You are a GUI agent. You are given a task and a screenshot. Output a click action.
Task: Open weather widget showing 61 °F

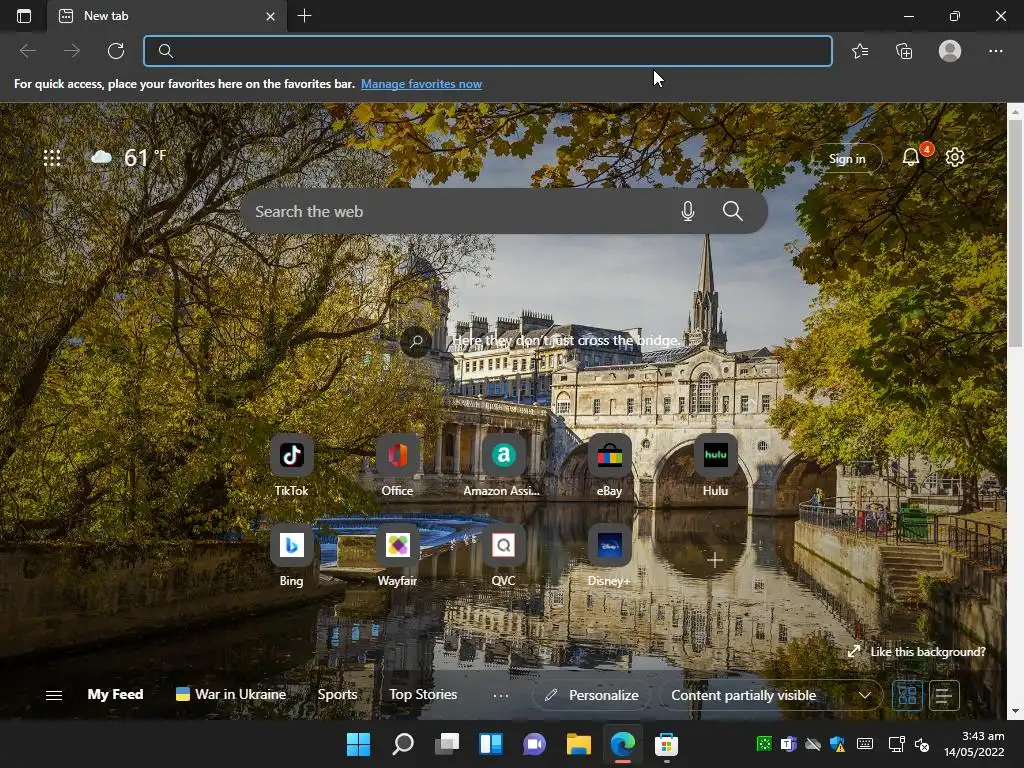(x=129, y=157)
